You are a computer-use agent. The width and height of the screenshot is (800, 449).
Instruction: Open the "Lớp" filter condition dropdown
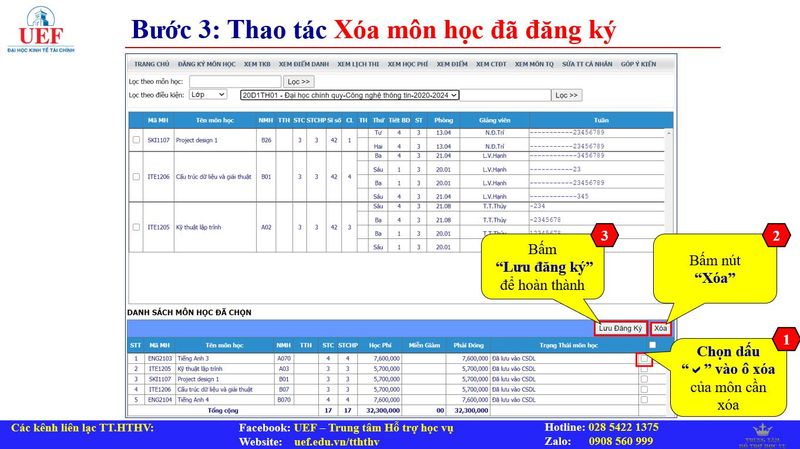(x=211, y=96)
